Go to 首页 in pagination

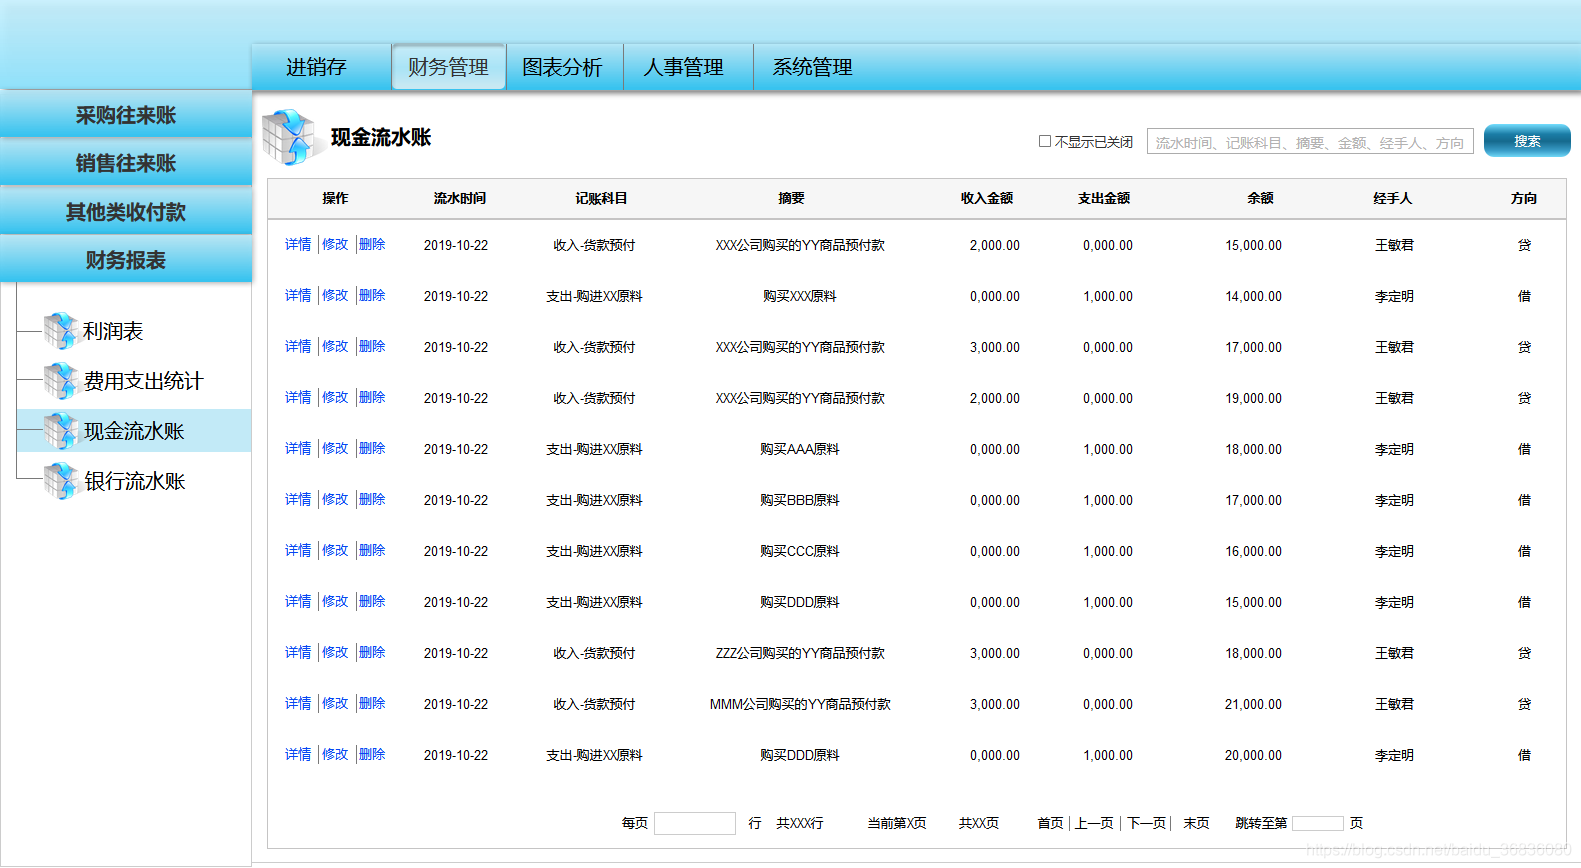coord(1050,823)
